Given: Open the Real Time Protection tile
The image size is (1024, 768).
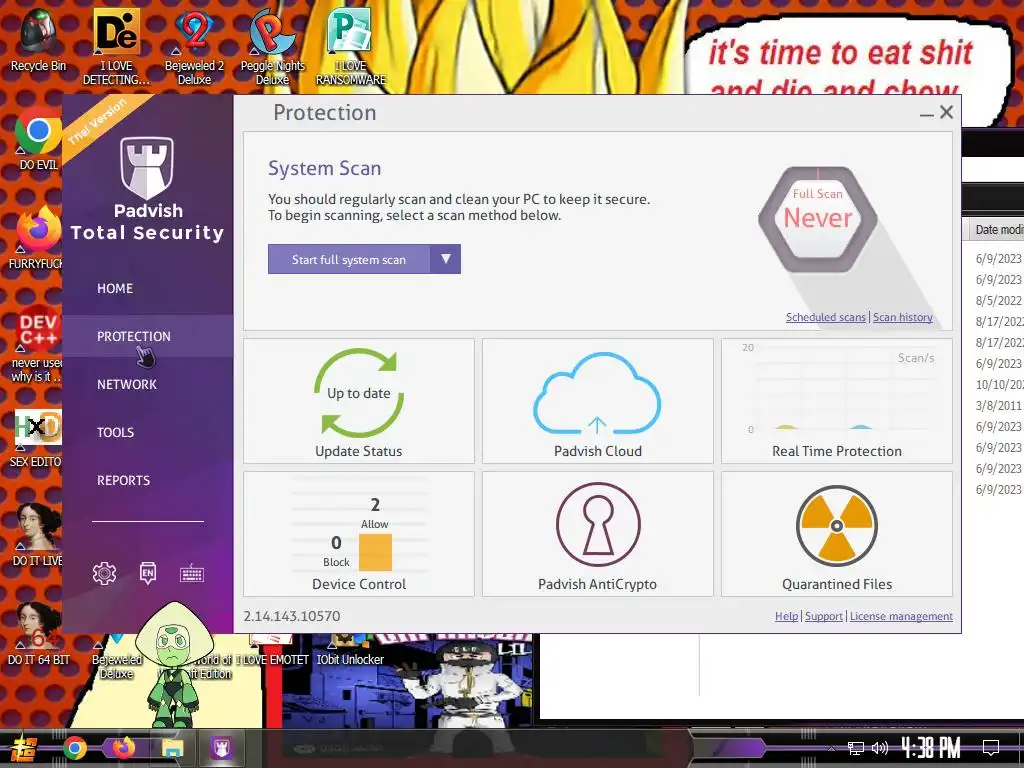Looking at the screenshot, I should 837,401.
